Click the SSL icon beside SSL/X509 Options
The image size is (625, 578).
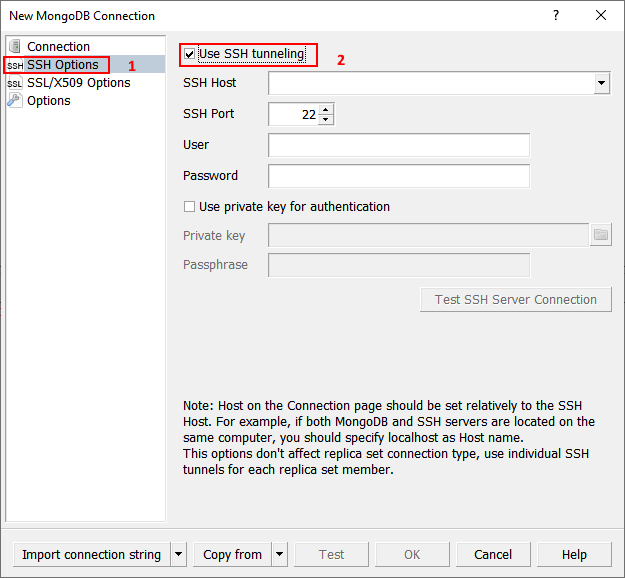[15, 83]
